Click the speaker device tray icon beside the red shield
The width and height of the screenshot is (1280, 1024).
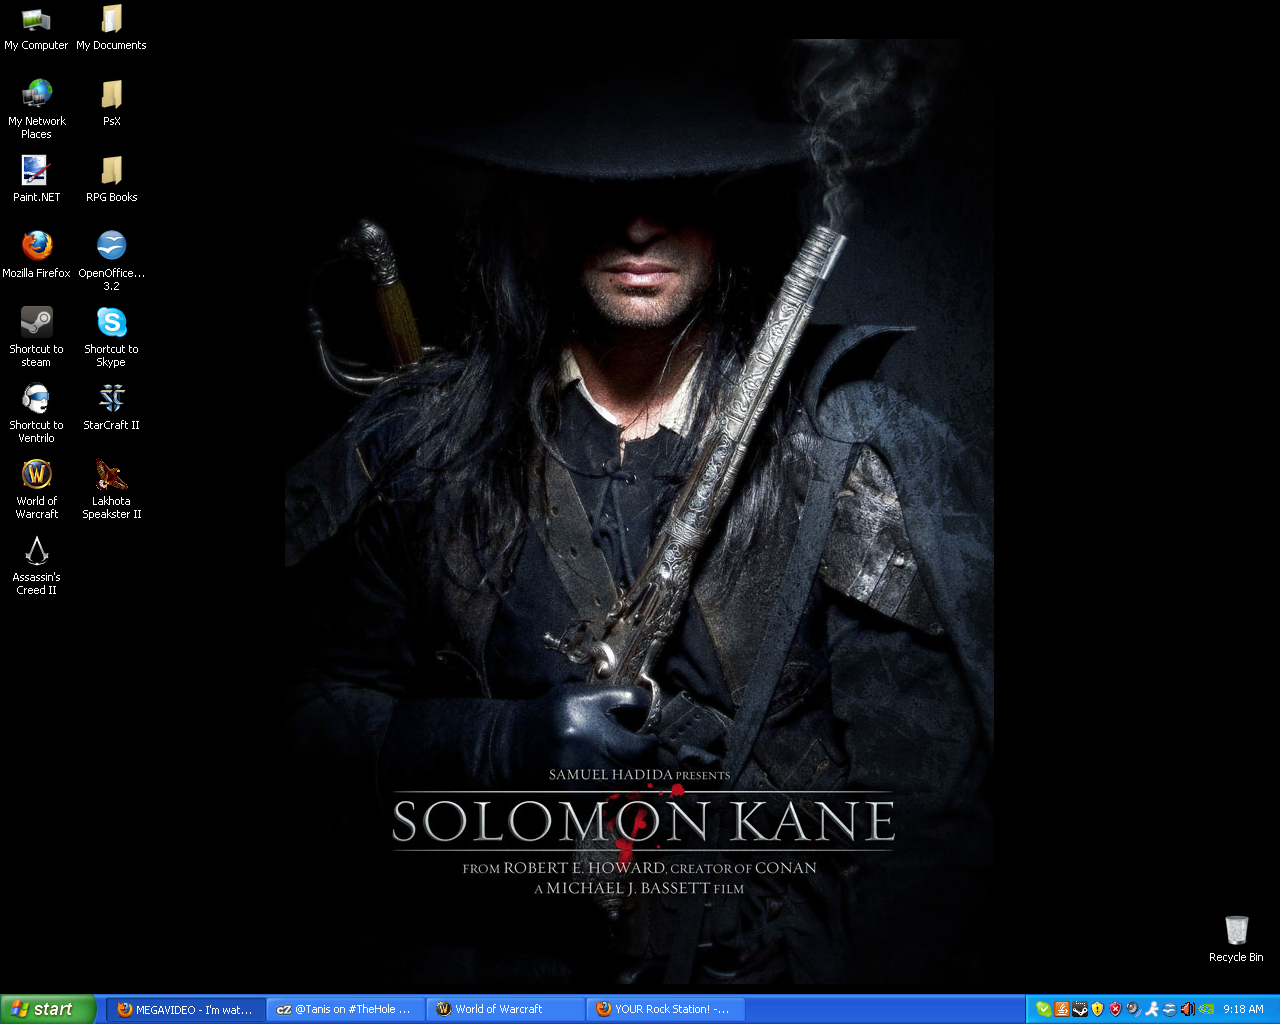(1133, 1009)
